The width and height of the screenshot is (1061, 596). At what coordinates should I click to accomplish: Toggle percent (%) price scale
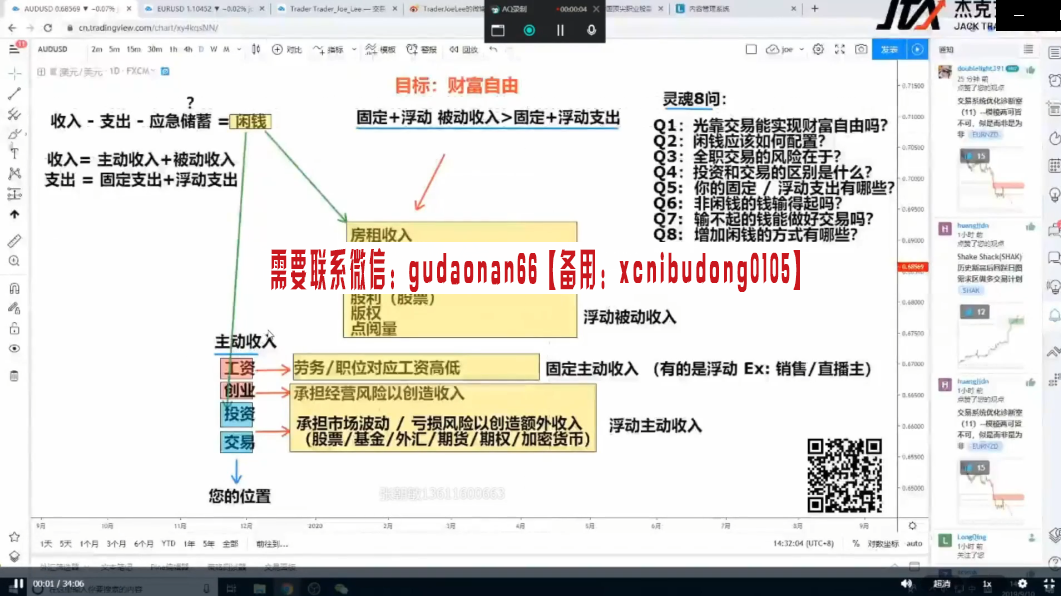pyautogui.click(x=856, y=544)
